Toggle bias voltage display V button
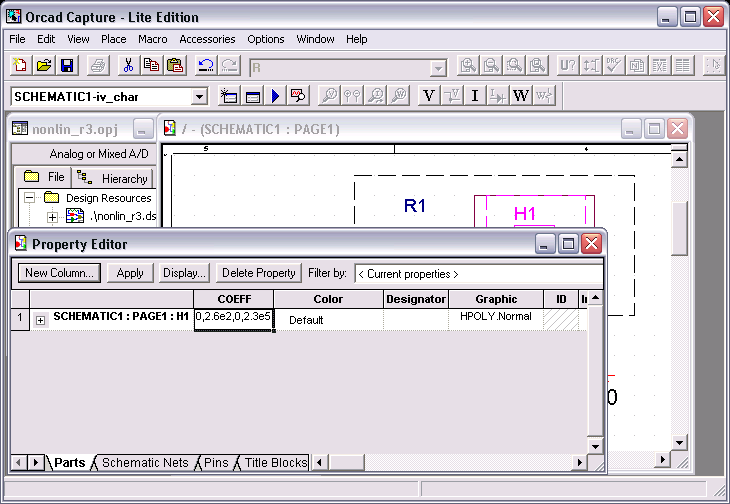The width and height of the screenshot is (730, 504). click(x=429, y=96)
